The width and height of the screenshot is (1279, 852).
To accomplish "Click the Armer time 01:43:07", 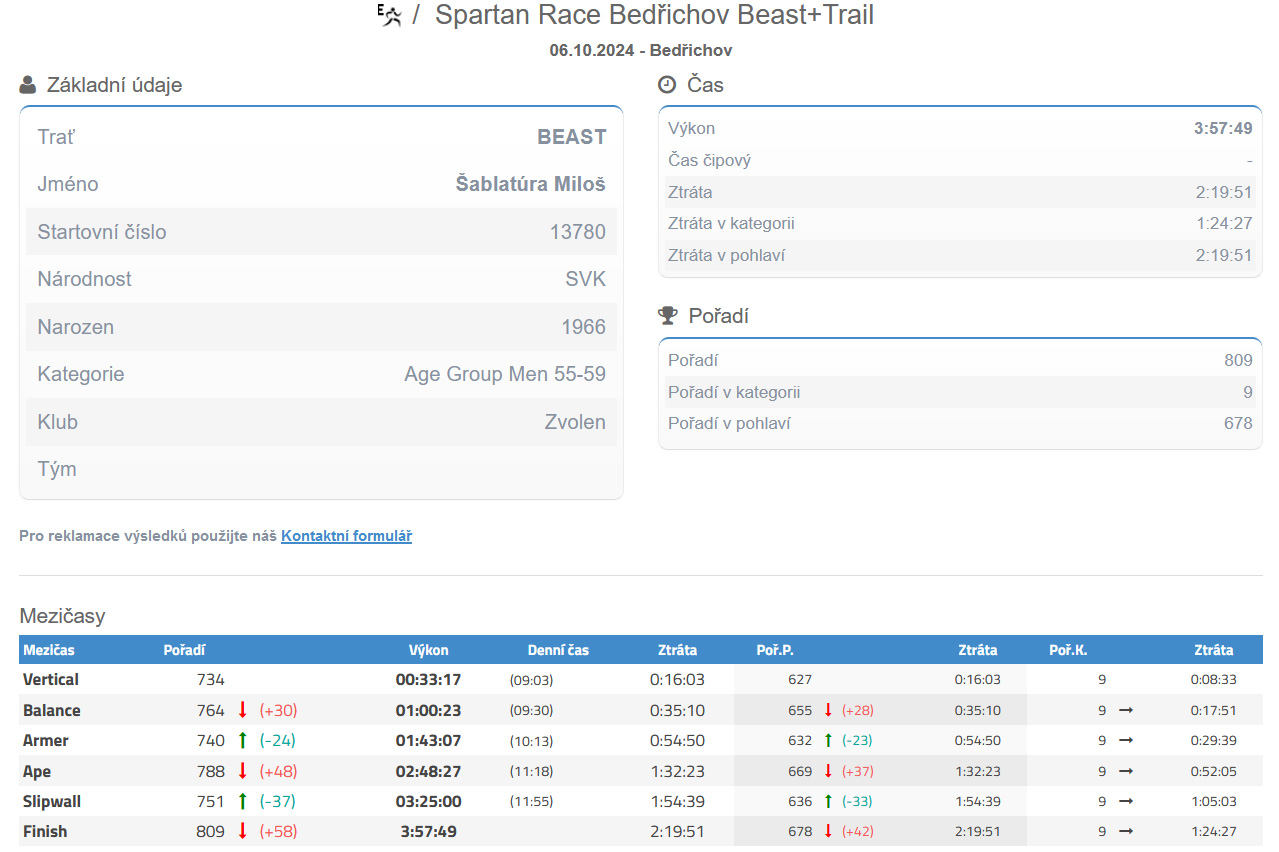I will click(x=428, y=741).
